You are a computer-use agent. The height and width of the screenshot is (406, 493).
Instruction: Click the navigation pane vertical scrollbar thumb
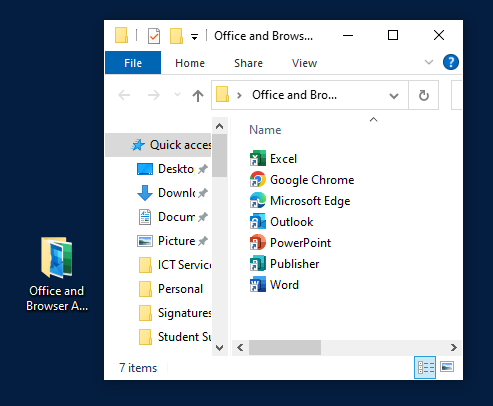pyautogui.click(x=219, y=155)
